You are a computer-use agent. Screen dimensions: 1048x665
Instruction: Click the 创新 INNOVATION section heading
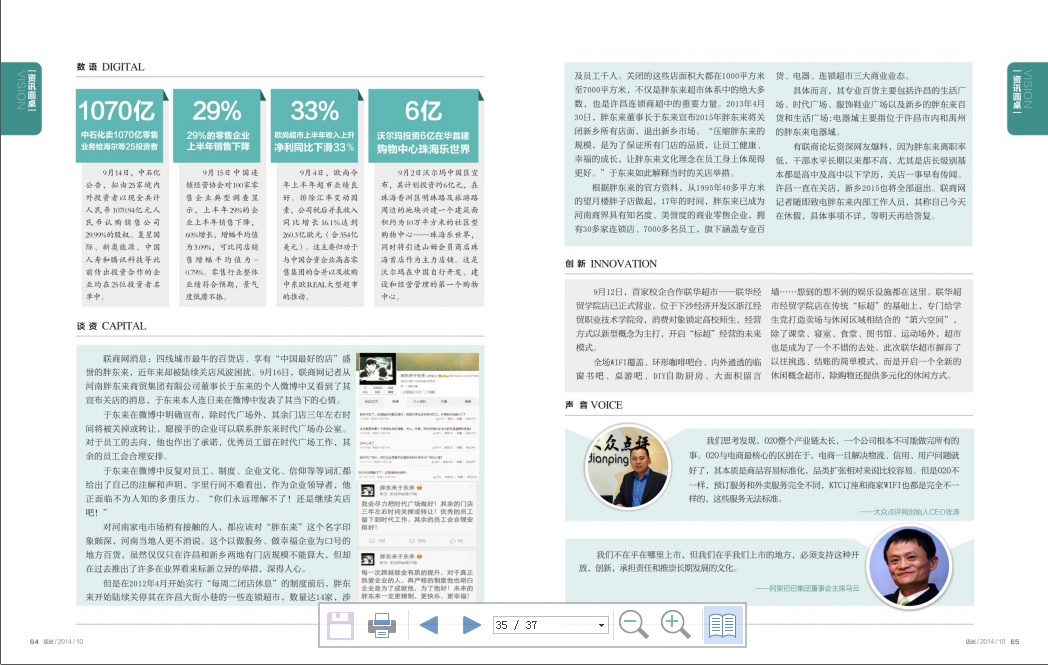pos(610,264)
